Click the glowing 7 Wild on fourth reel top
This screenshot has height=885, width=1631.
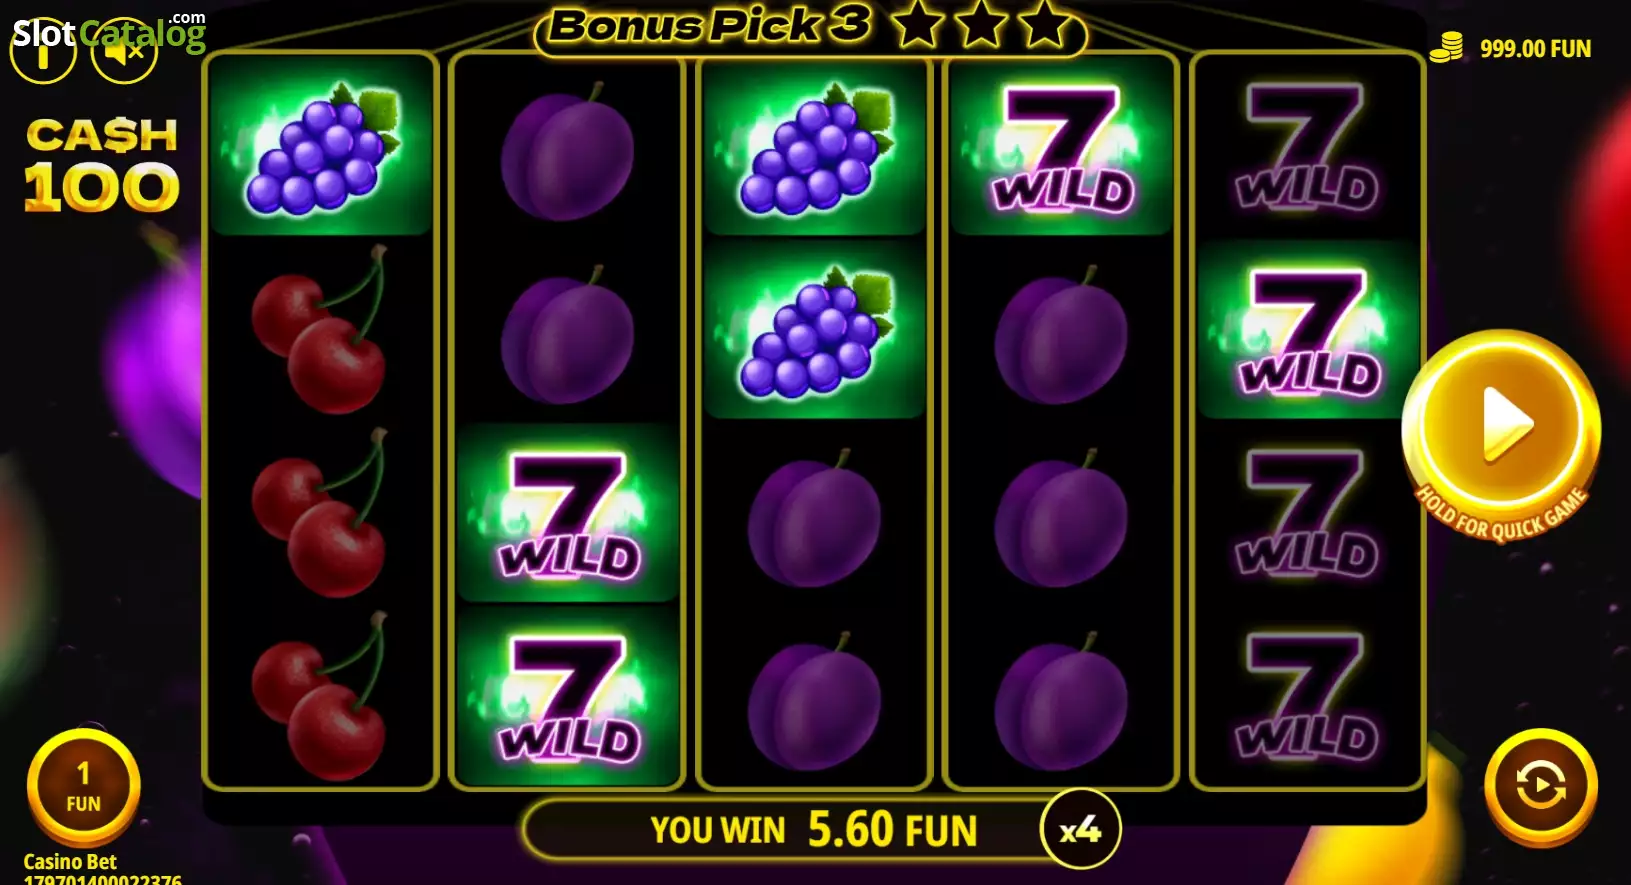pyautogui.click(x=1061, y=146)
